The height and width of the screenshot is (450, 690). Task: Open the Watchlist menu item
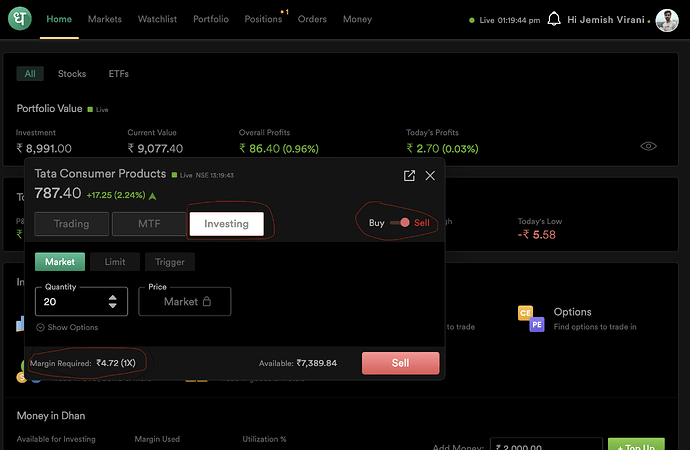[x=157, y=19]
